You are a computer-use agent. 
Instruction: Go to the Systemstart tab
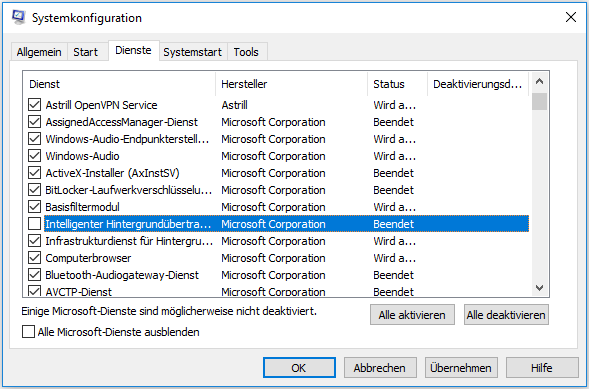pyautogui.click(x=192, y=52)
